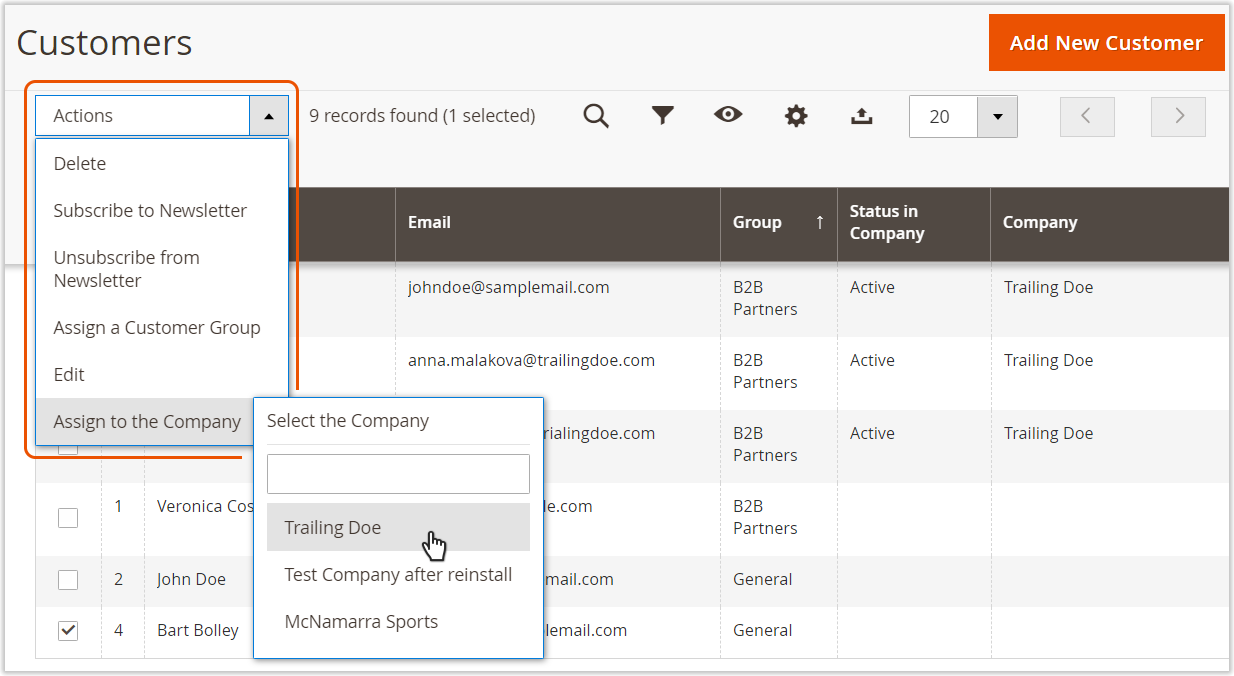Select Trailing Doe company option
Viewport: 1234px width, 676px height.
click(x=398, y=527)
